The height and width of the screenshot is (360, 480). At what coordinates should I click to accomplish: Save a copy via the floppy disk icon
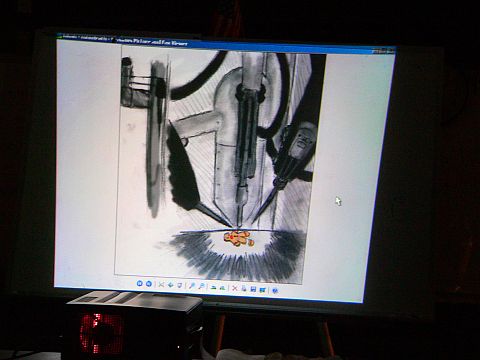point(253,289)
